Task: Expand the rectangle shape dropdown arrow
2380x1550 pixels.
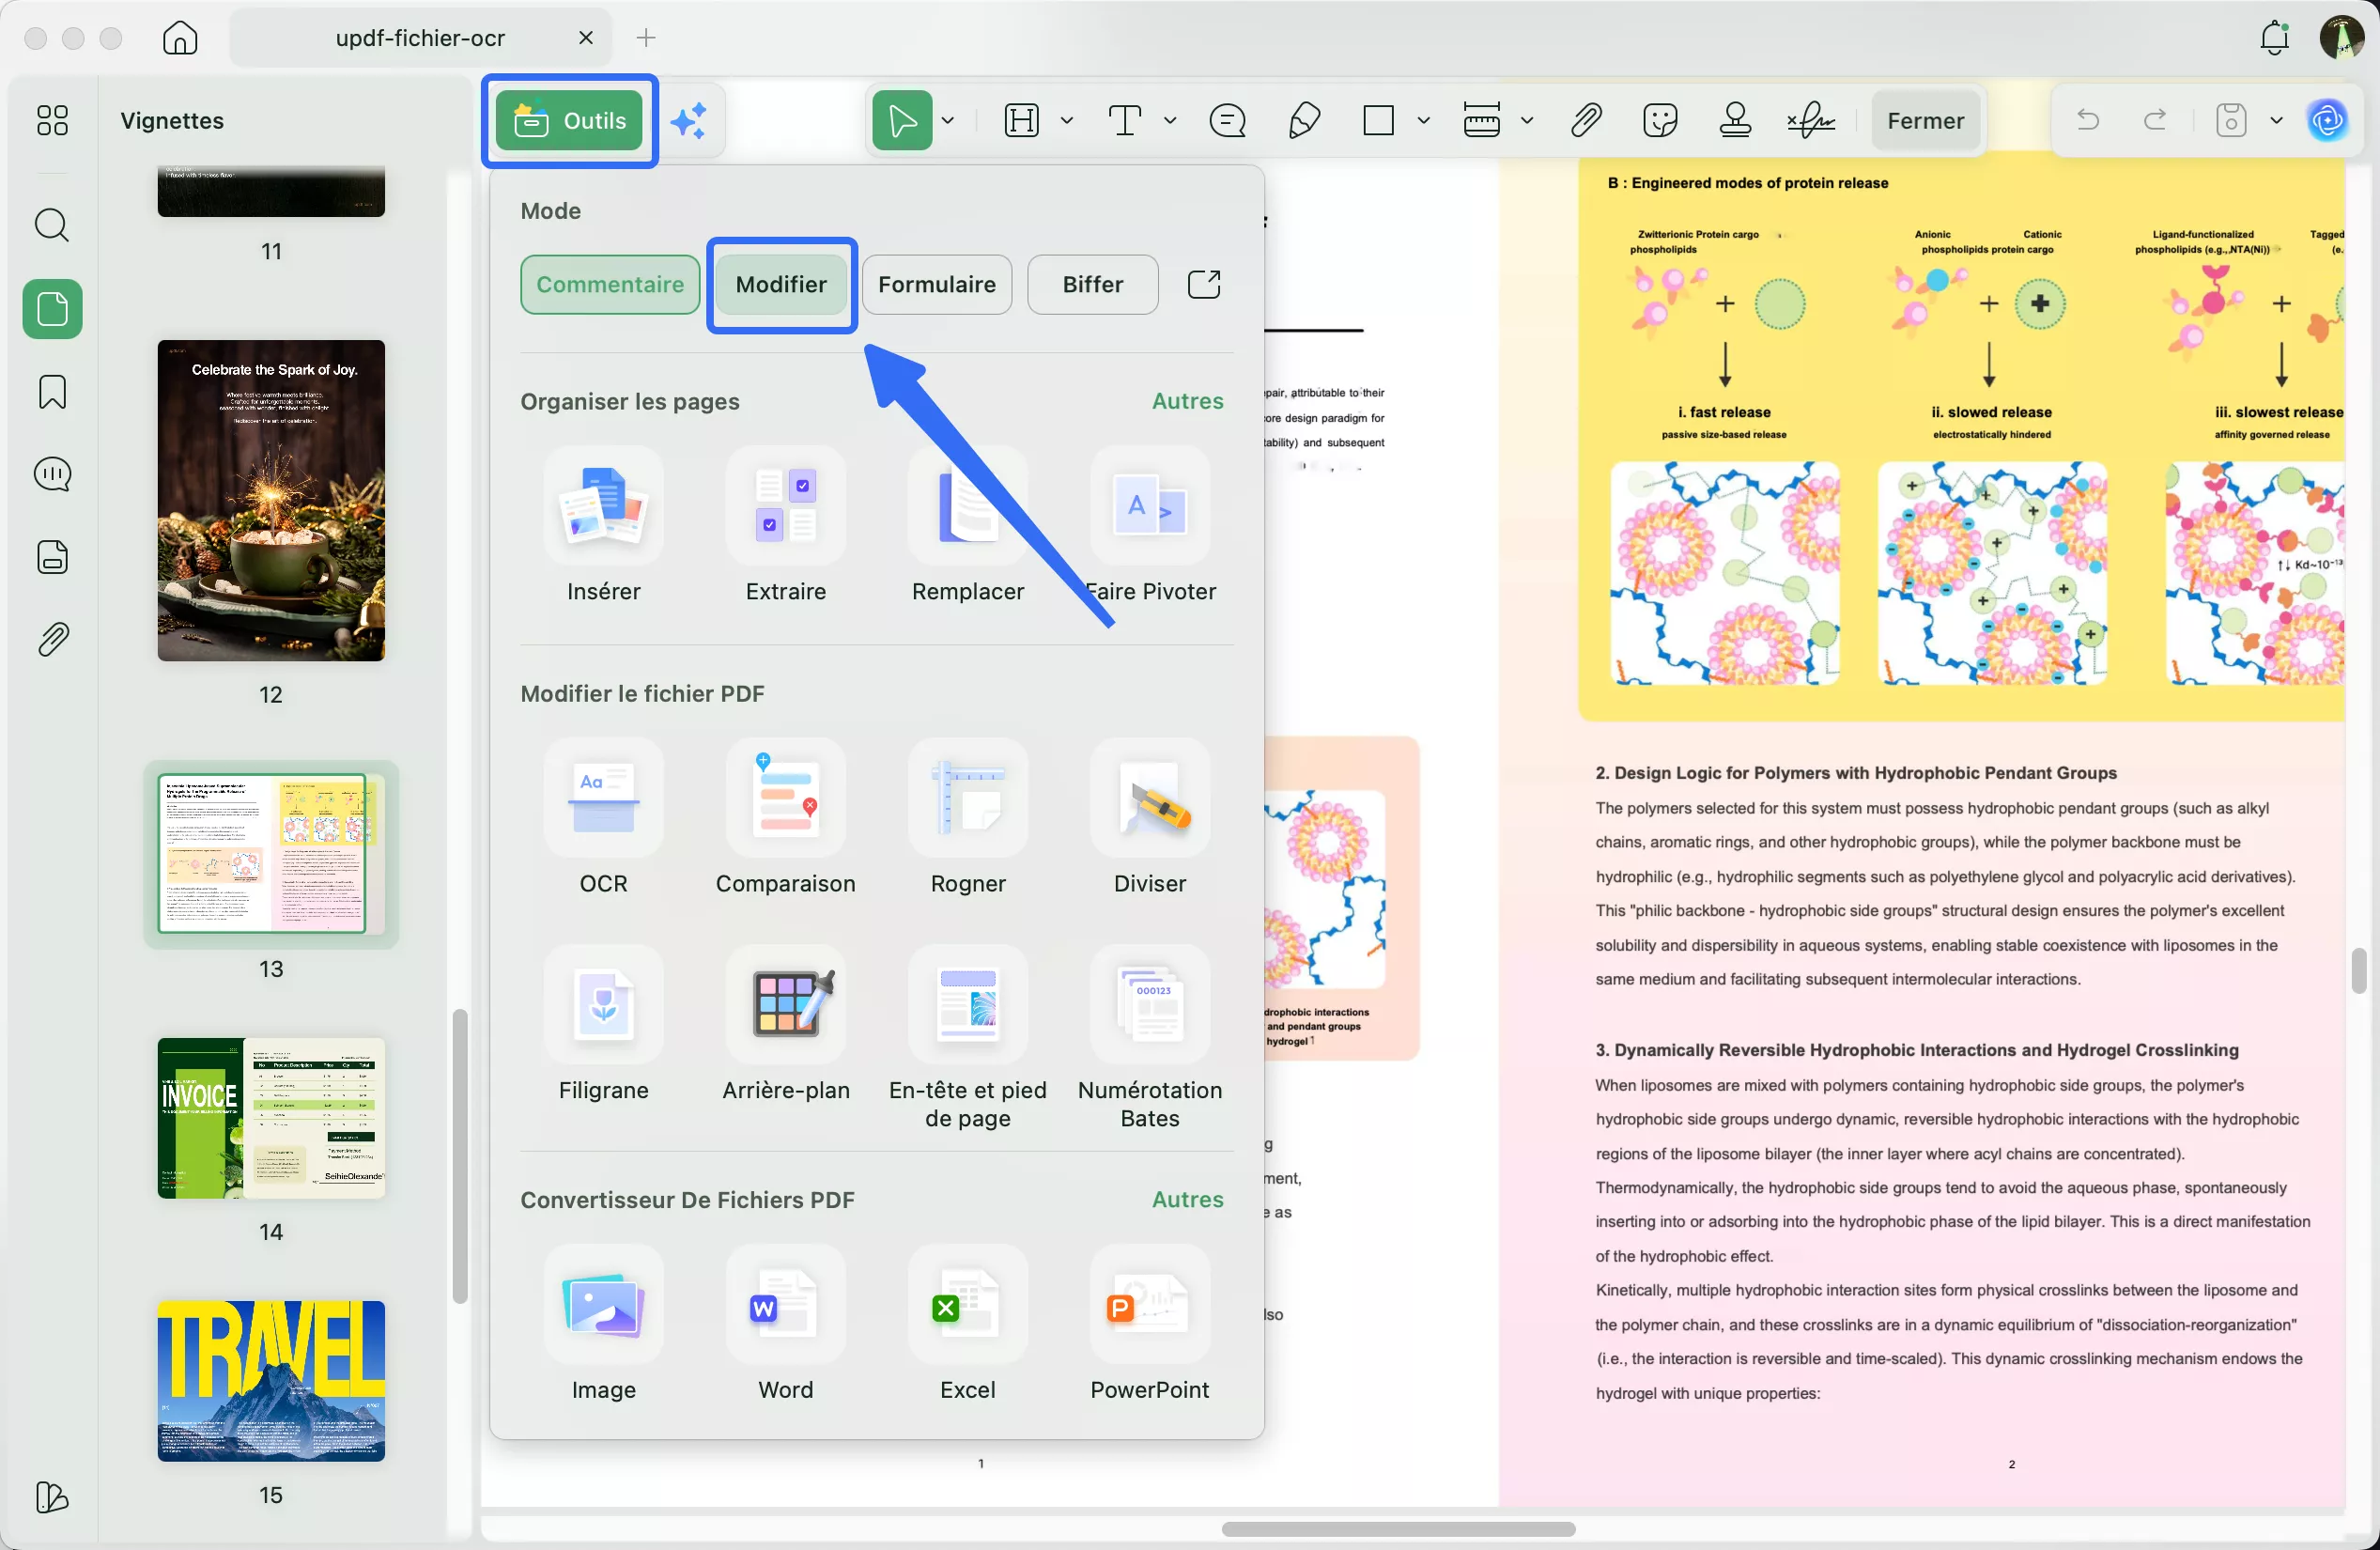Action: [x=1423, y=121]
